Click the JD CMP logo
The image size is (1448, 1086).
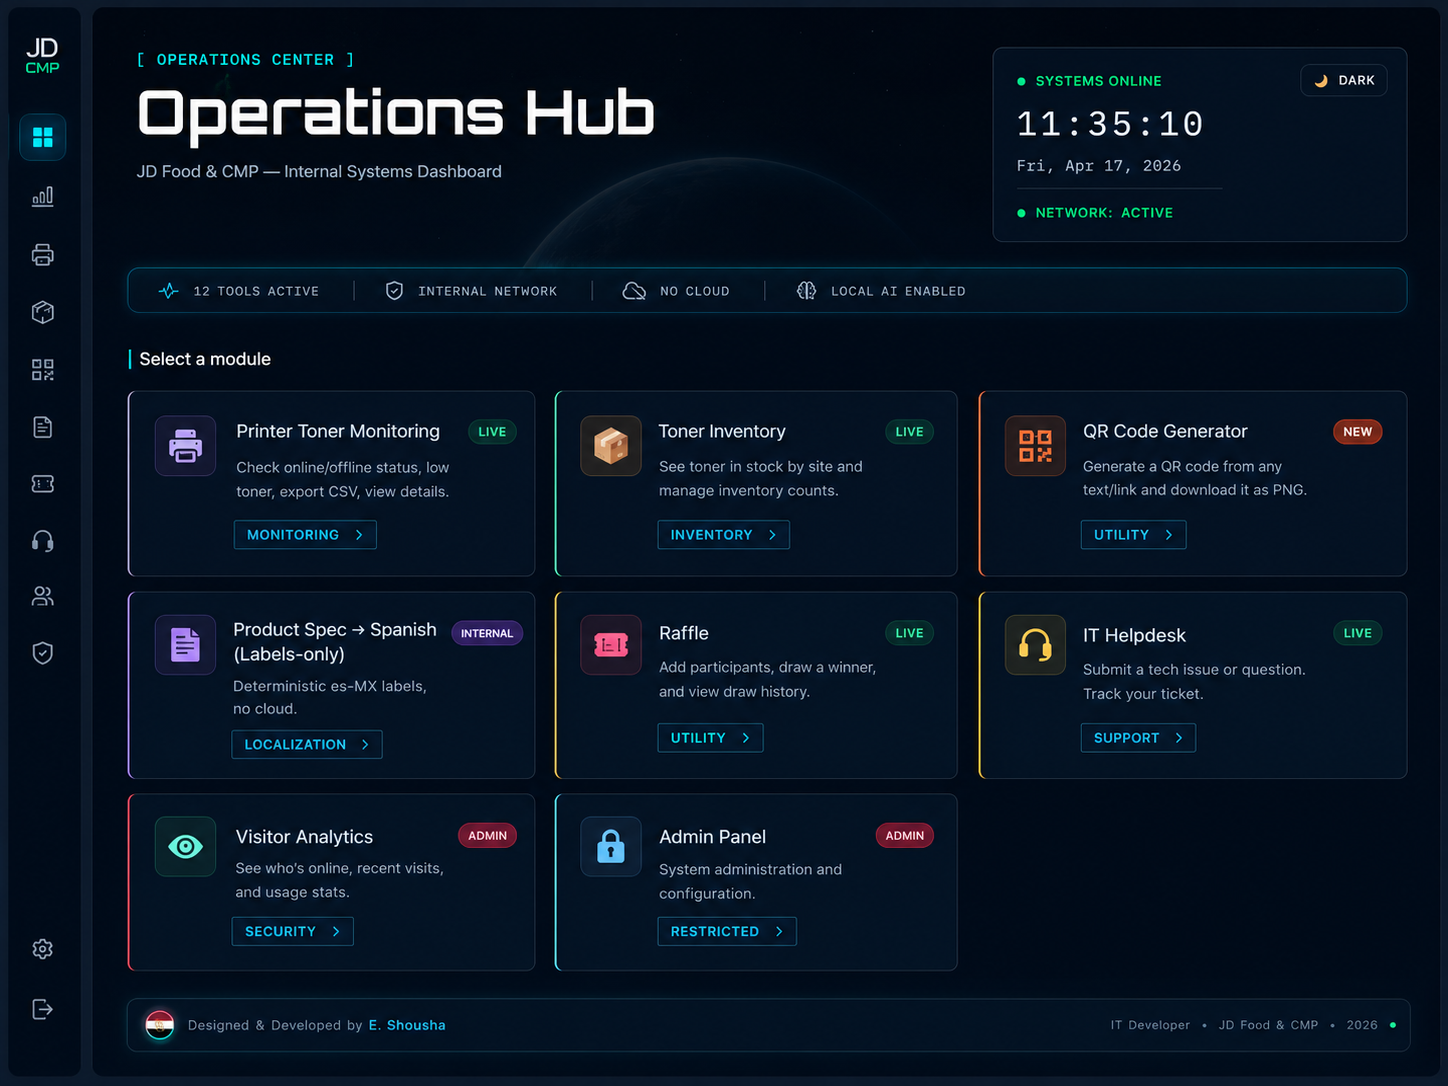tap(42, 56)
